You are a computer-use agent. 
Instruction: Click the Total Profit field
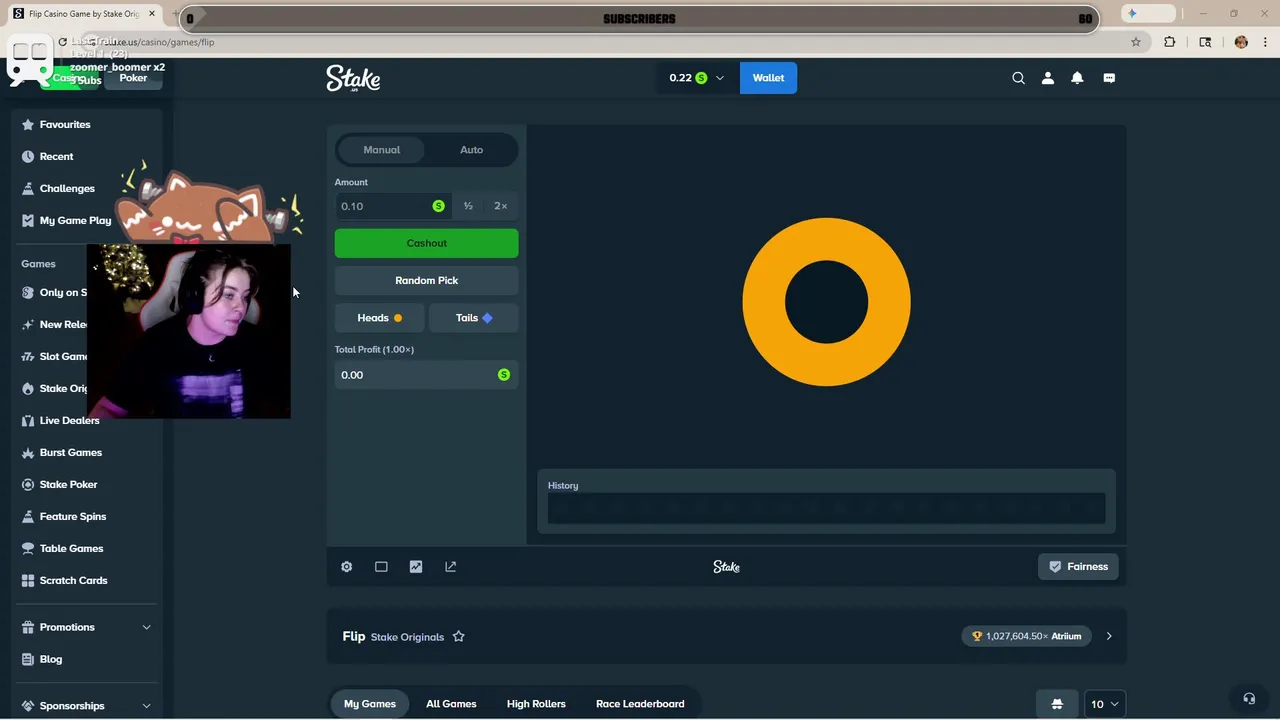(427, 375)
